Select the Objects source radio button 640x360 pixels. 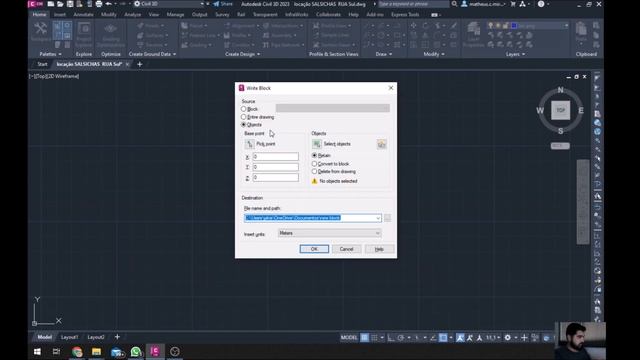click(x=244, y=124)
